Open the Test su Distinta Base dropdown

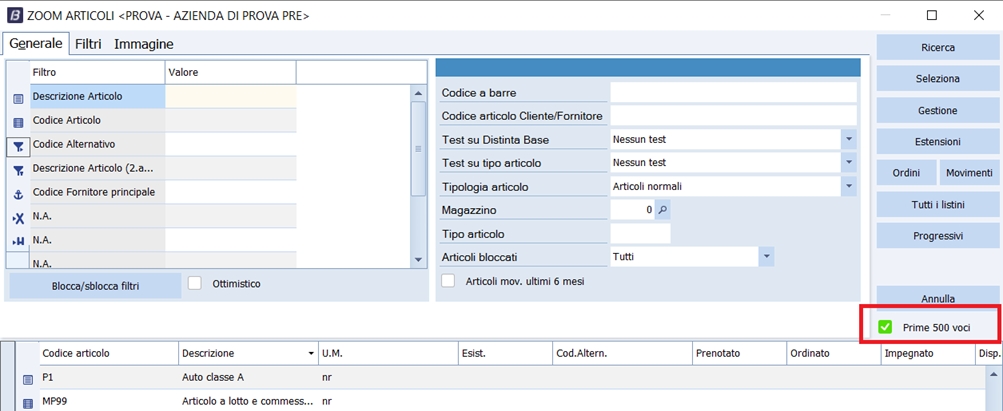pyautogui.click(x=849, y=139)
